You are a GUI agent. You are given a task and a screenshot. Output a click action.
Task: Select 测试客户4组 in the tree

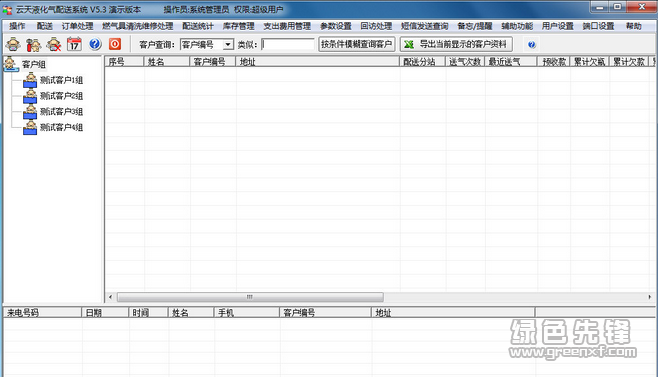(x=61, y=127)
